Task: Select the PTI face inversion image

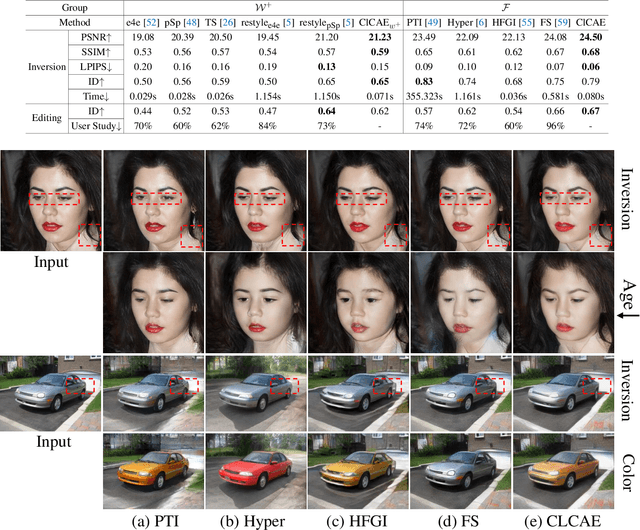Action: click(153, 198)
